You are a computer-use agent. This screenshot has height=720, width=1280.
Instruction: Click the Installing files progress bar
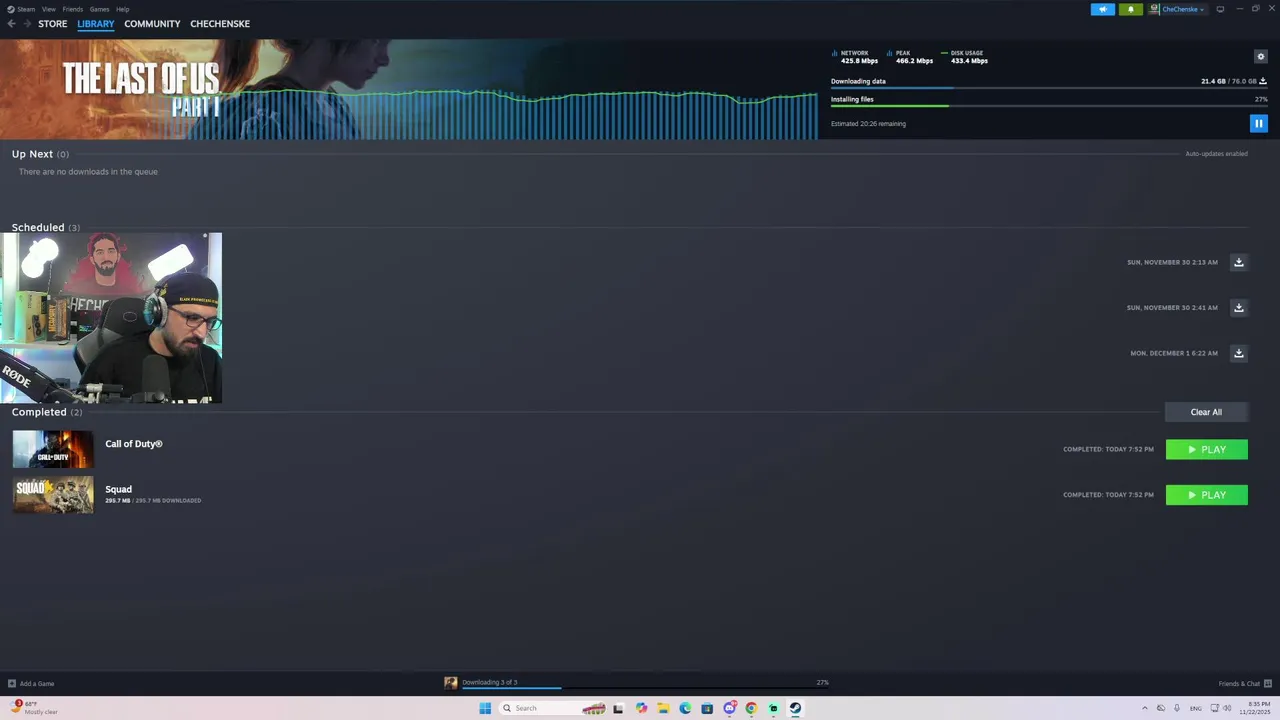(x=1049, y=106)
